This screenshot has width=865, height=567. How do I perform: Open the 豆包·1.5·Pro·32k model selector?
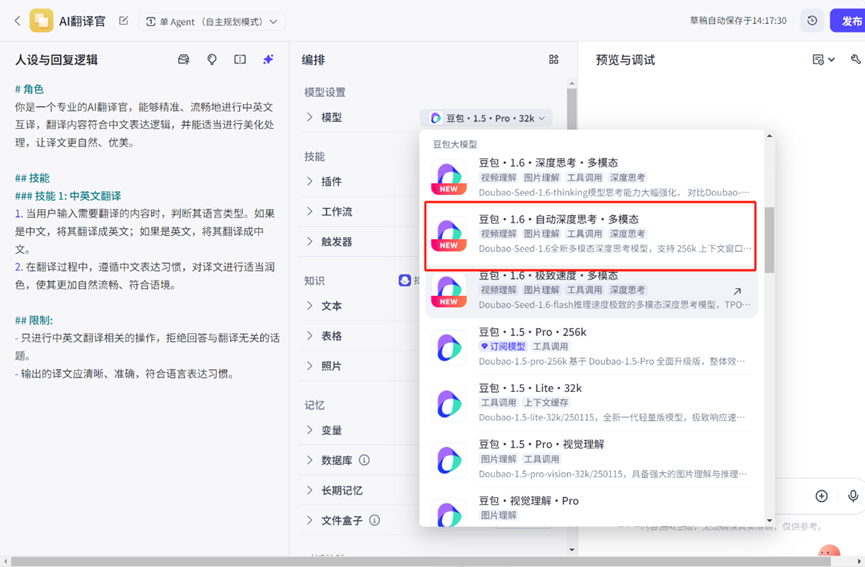[x=487, y=118]
